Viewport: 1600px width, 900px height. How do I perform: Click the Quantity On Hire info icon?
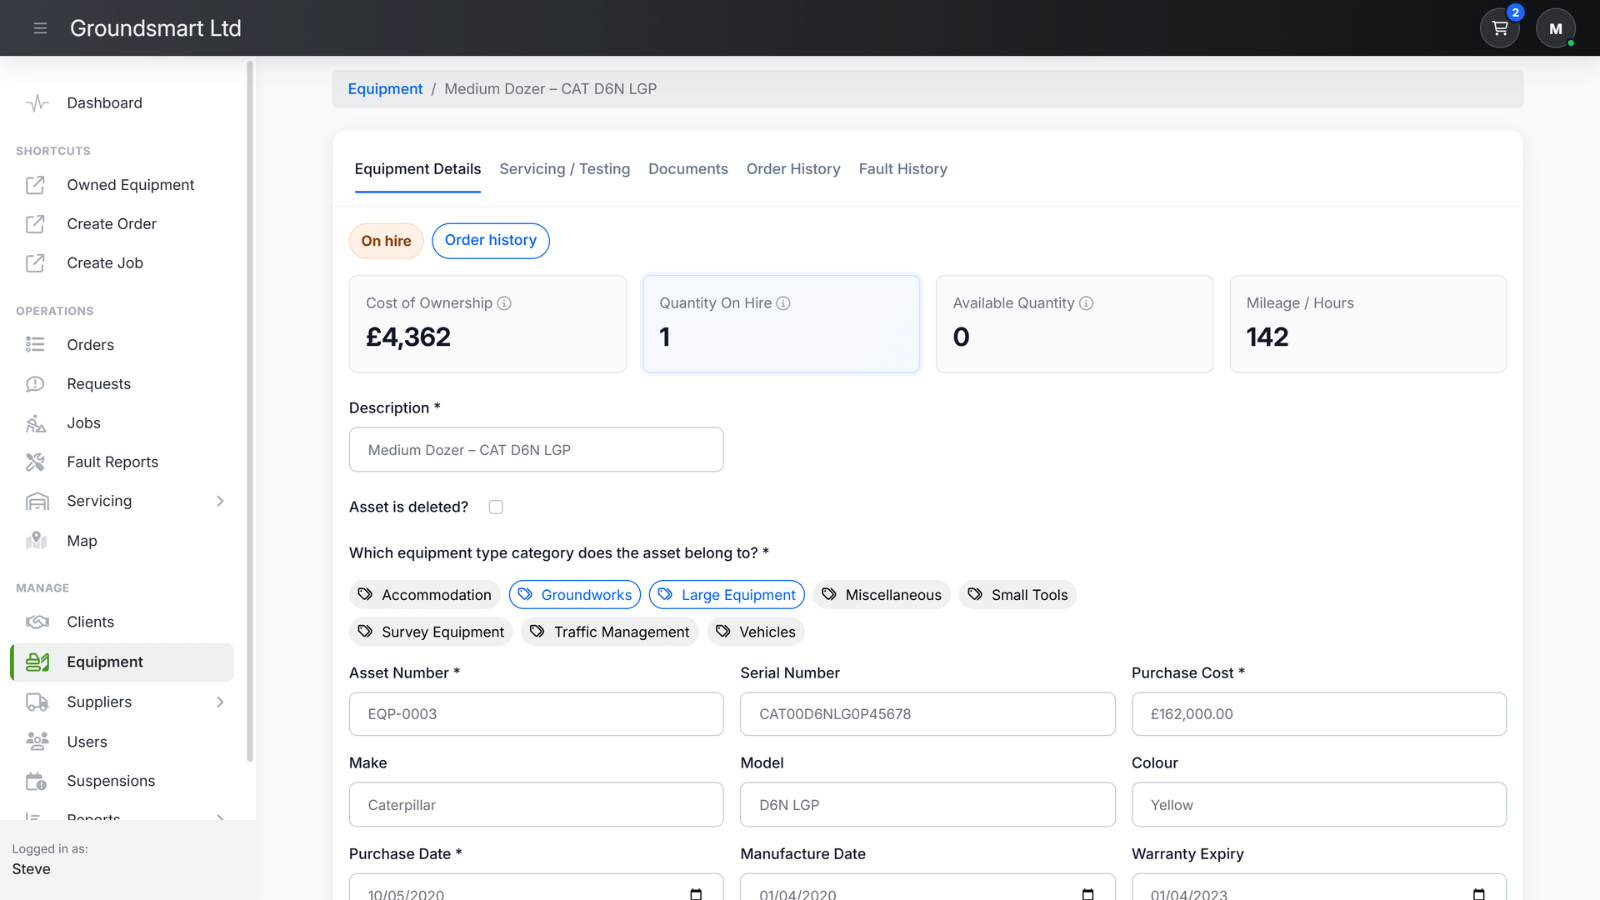coord(784,303)
